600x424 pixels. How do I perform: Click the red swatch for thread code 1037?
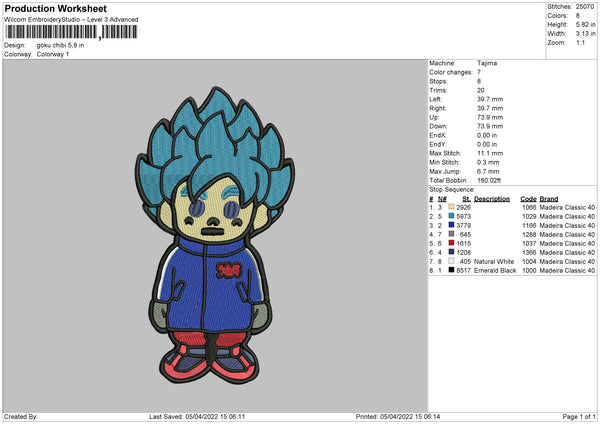pos(451,243)
